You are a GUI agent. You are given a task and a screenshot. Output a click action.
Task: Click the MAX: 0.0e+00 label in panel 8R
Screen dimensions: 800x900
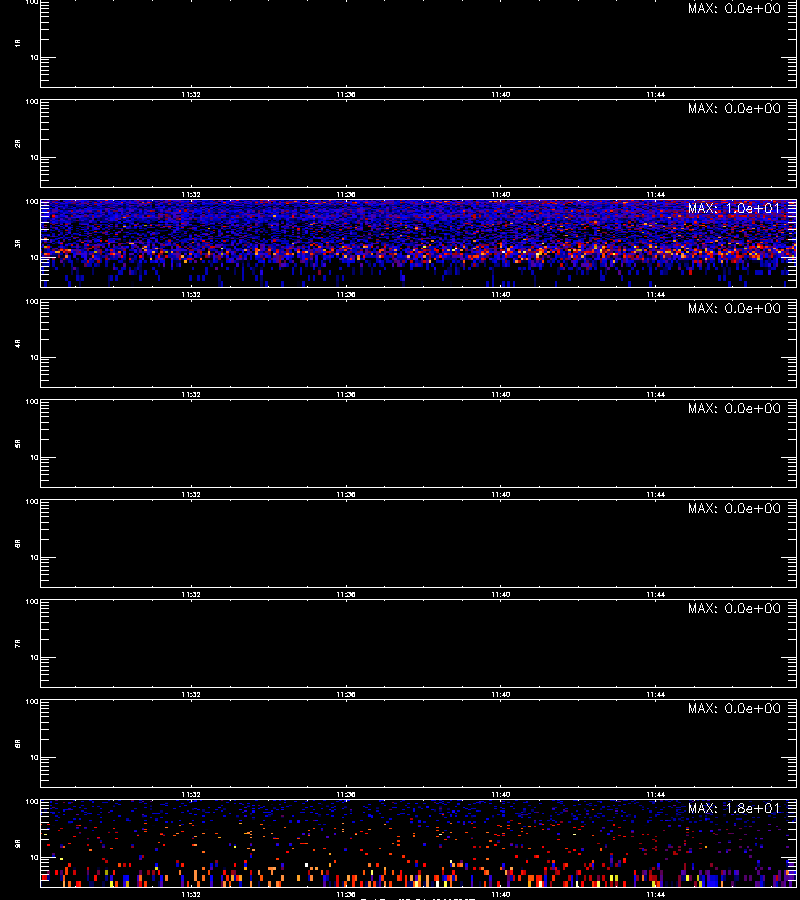734,708
